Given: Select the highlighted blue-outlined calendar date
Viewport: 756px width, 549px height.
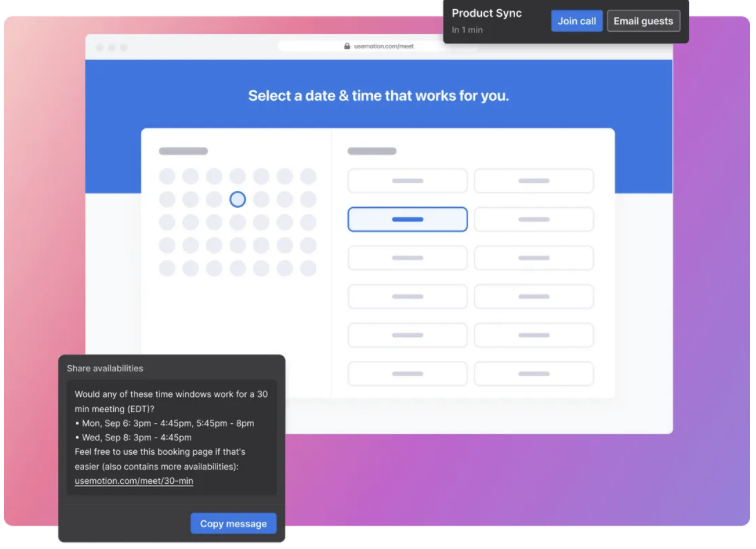Looking at the screenshot, I should tap(237, 199).
